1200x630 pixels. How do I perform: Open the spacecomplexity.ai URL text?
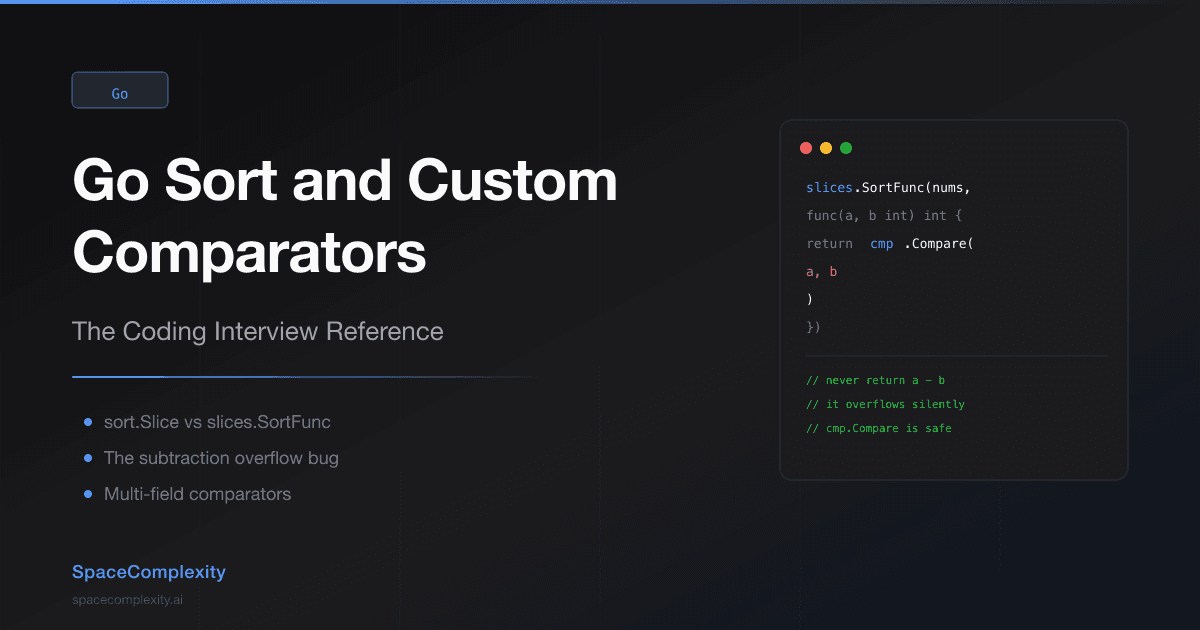[127, 600]
